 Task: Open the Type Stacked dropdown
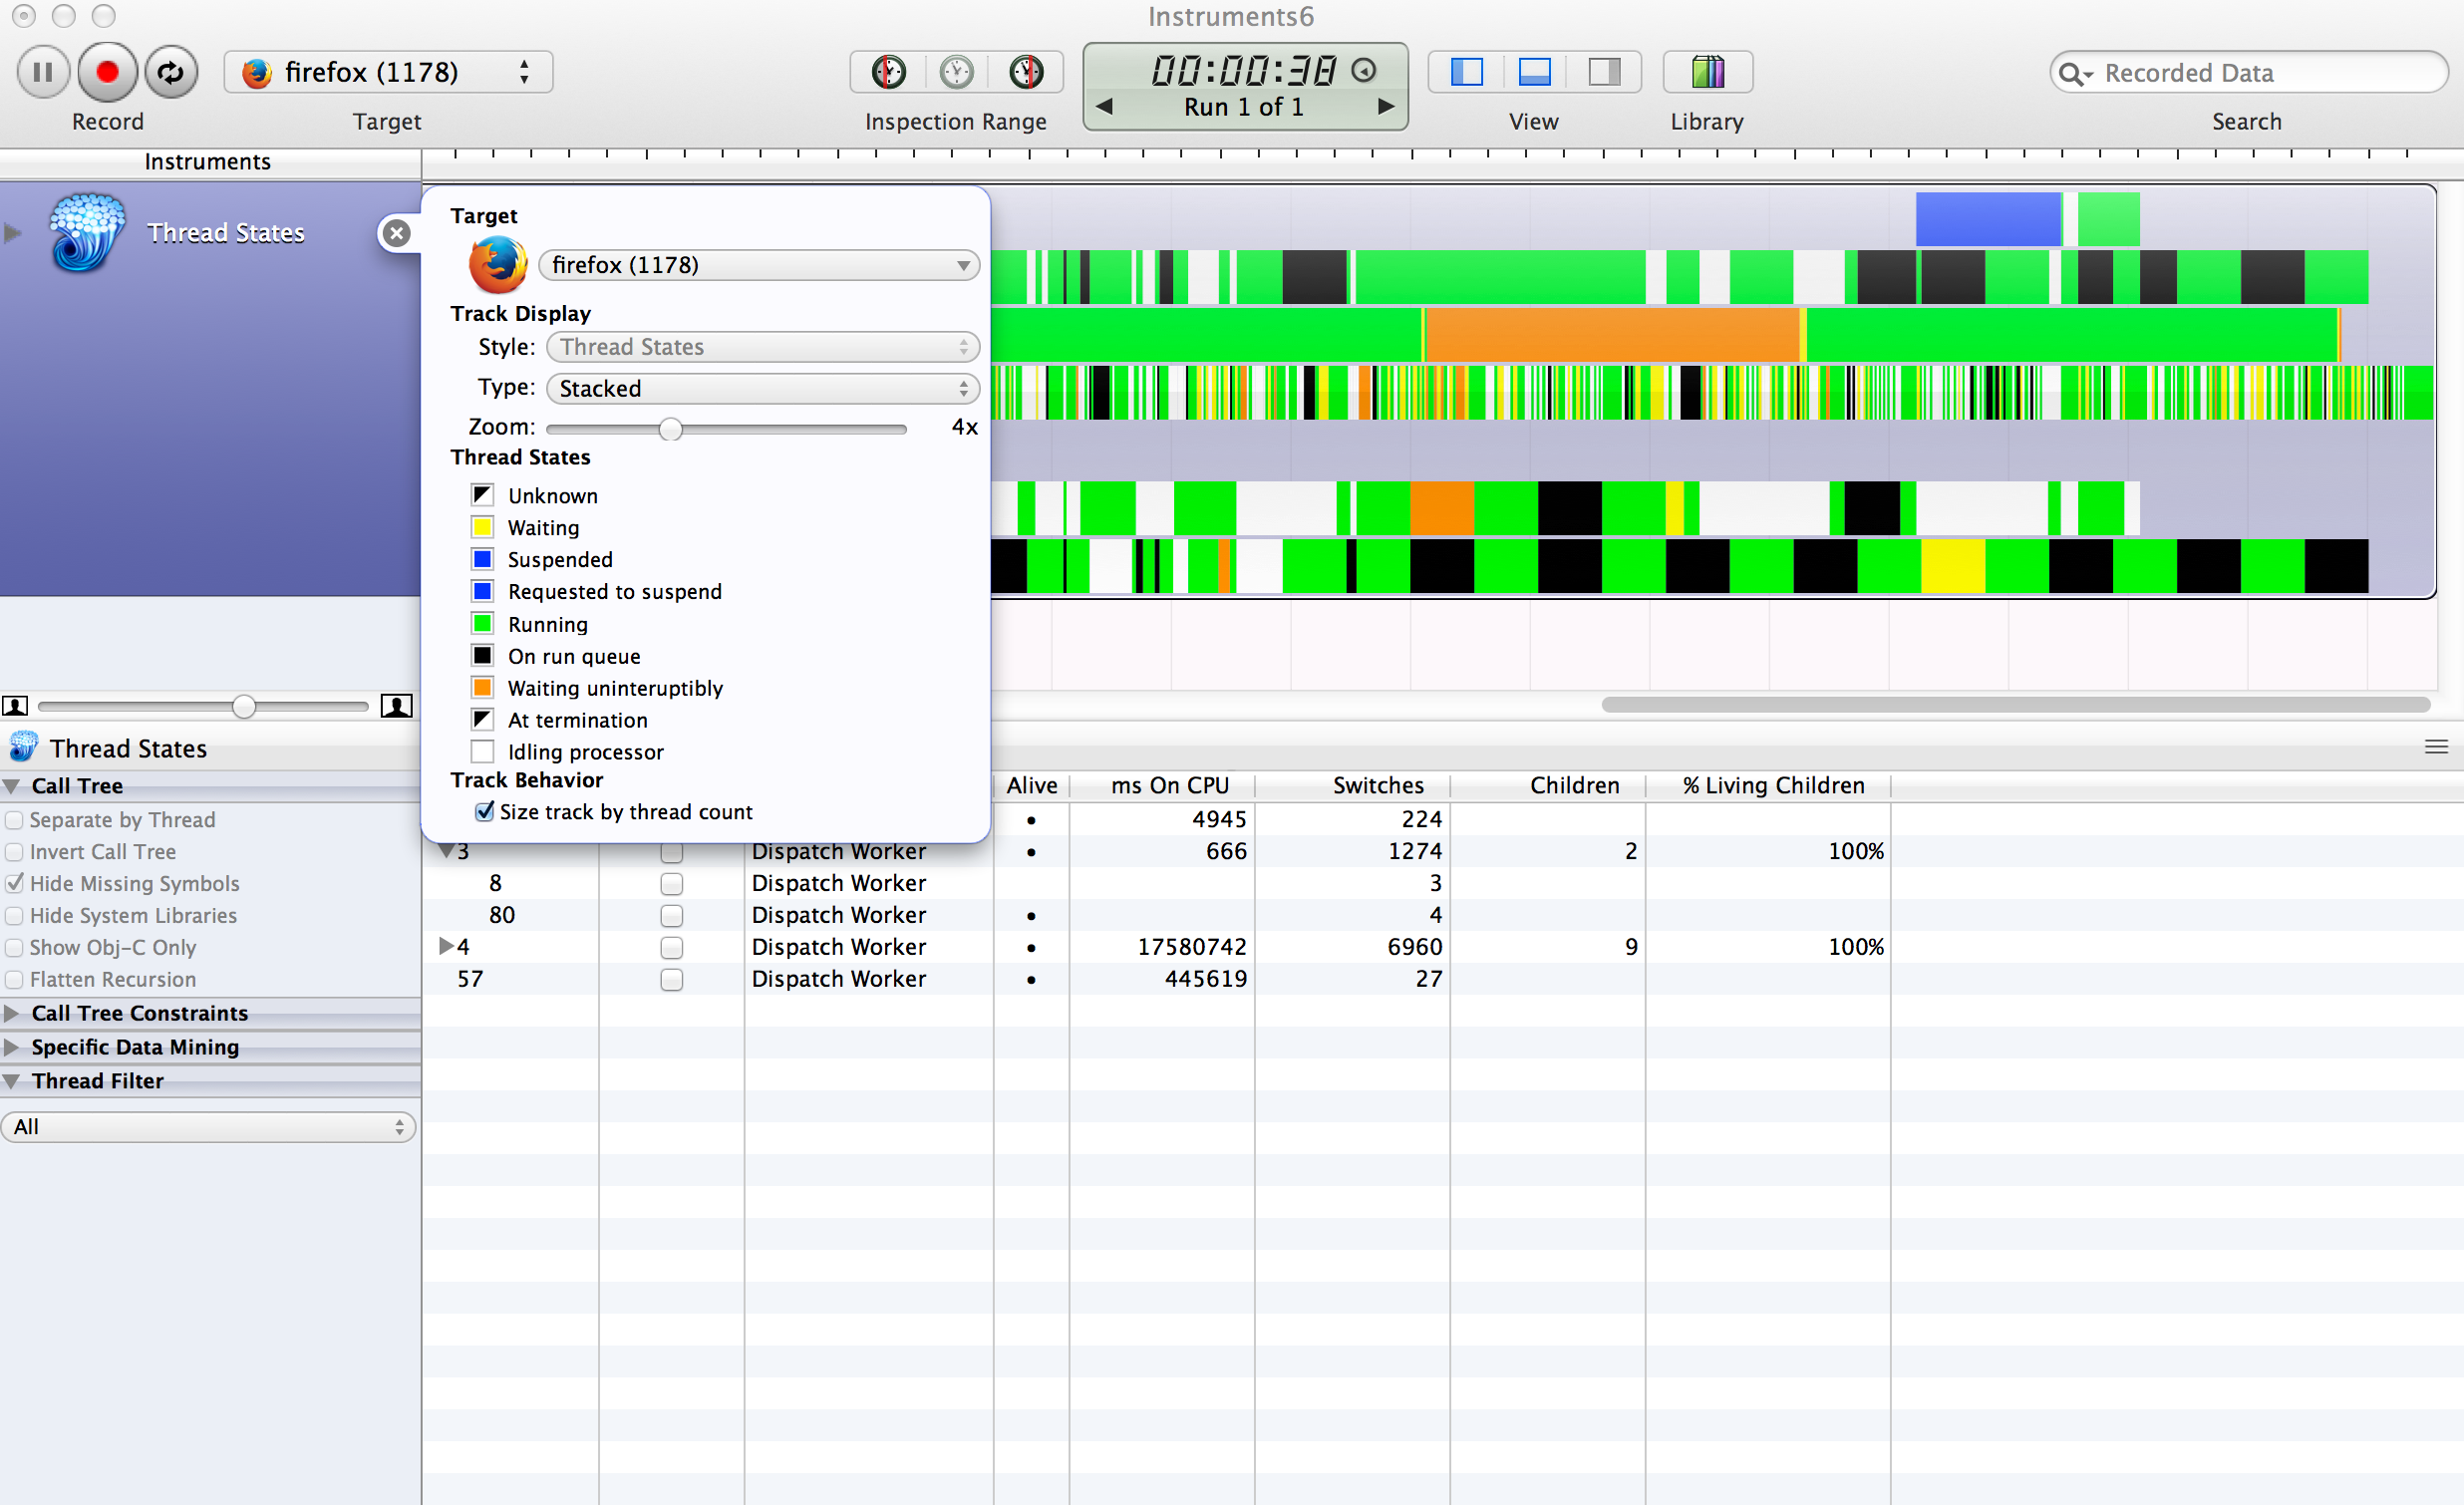(762, 388)
